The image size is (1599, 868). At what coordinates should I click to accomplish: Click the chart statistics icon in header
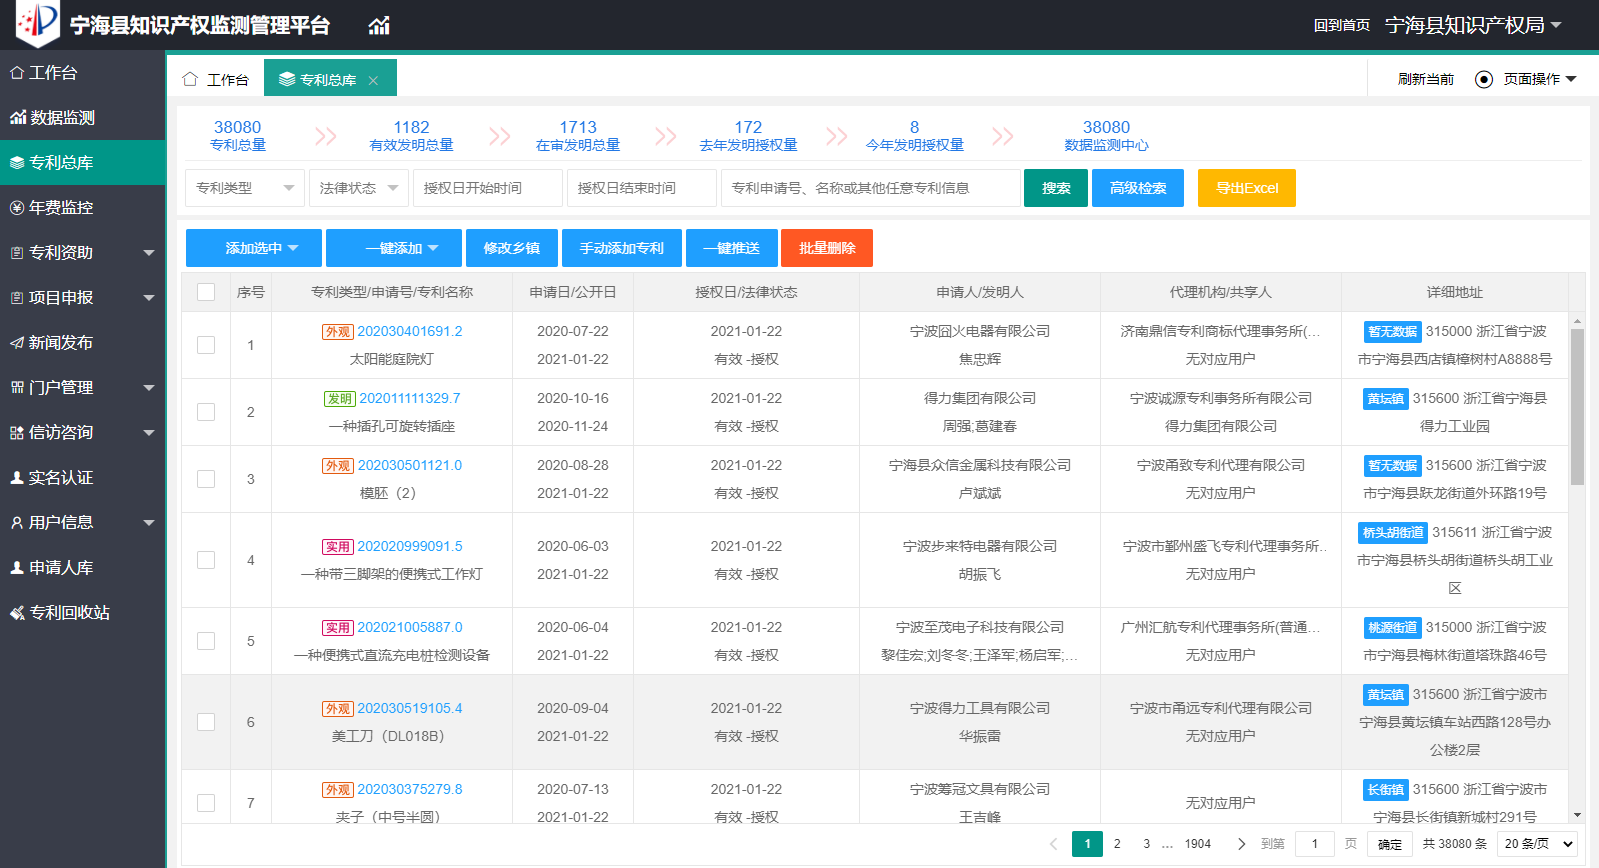click(x=379, y=25)
